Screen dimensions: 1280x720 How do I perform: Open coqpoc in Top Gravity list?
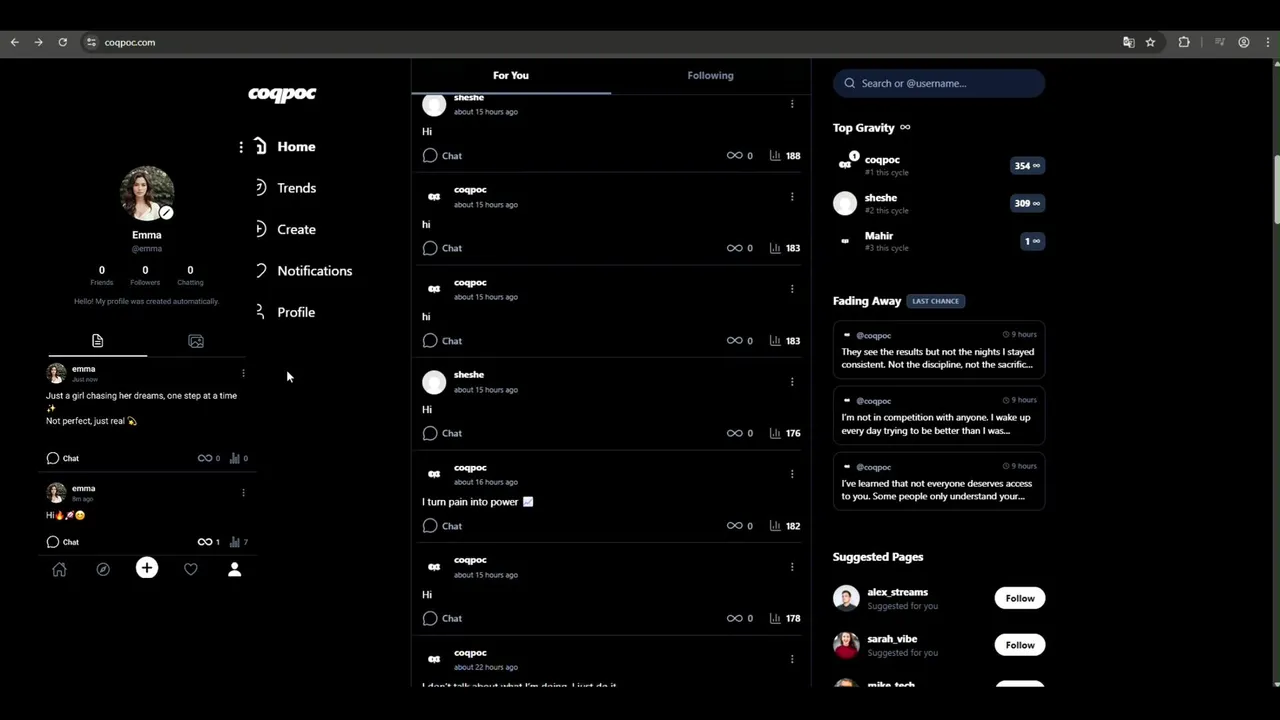point(939,165)
